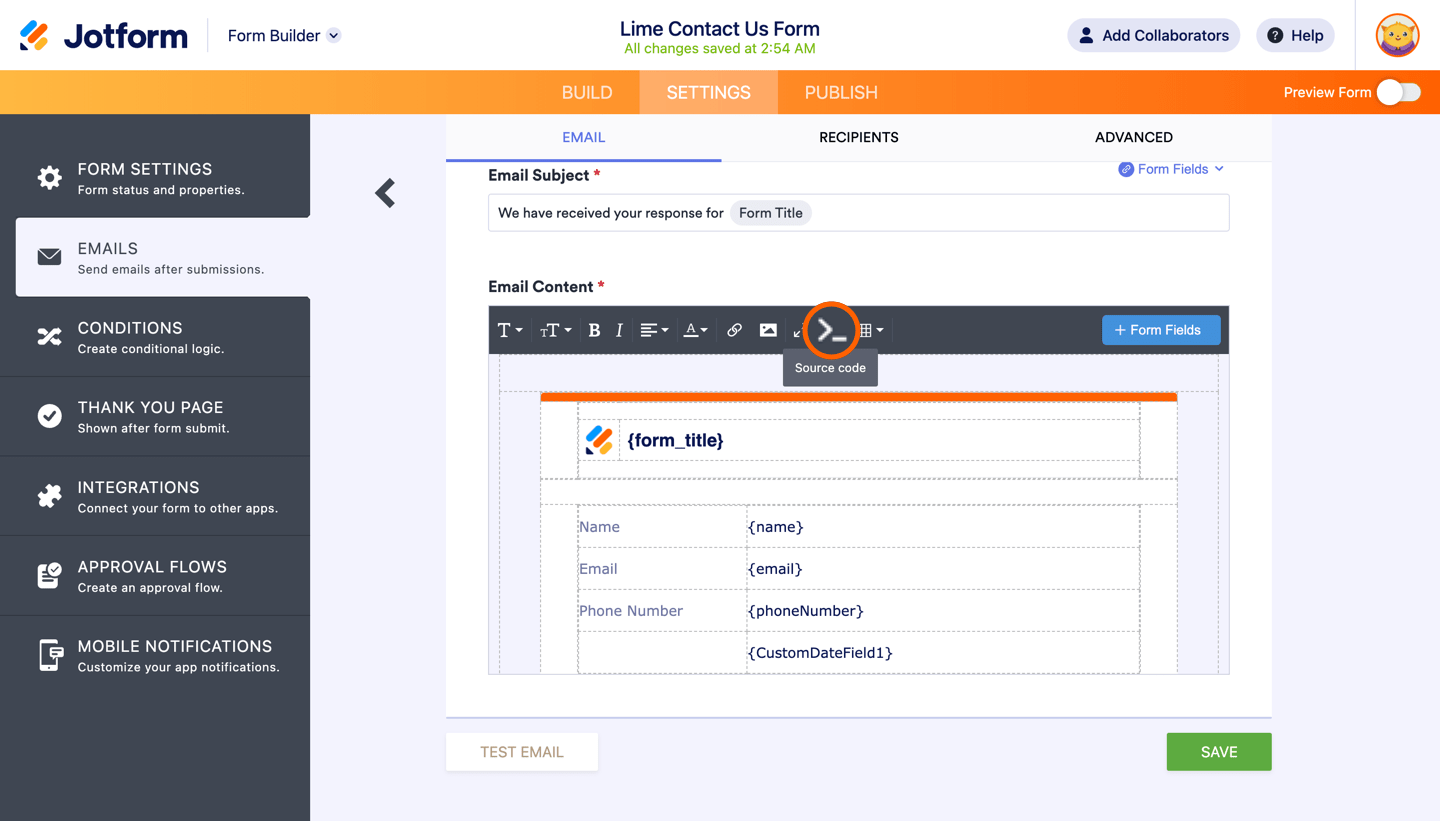Open Form Settings via the gear icon
This screenshot has height=821, width=1440.
tap(49, 178)
